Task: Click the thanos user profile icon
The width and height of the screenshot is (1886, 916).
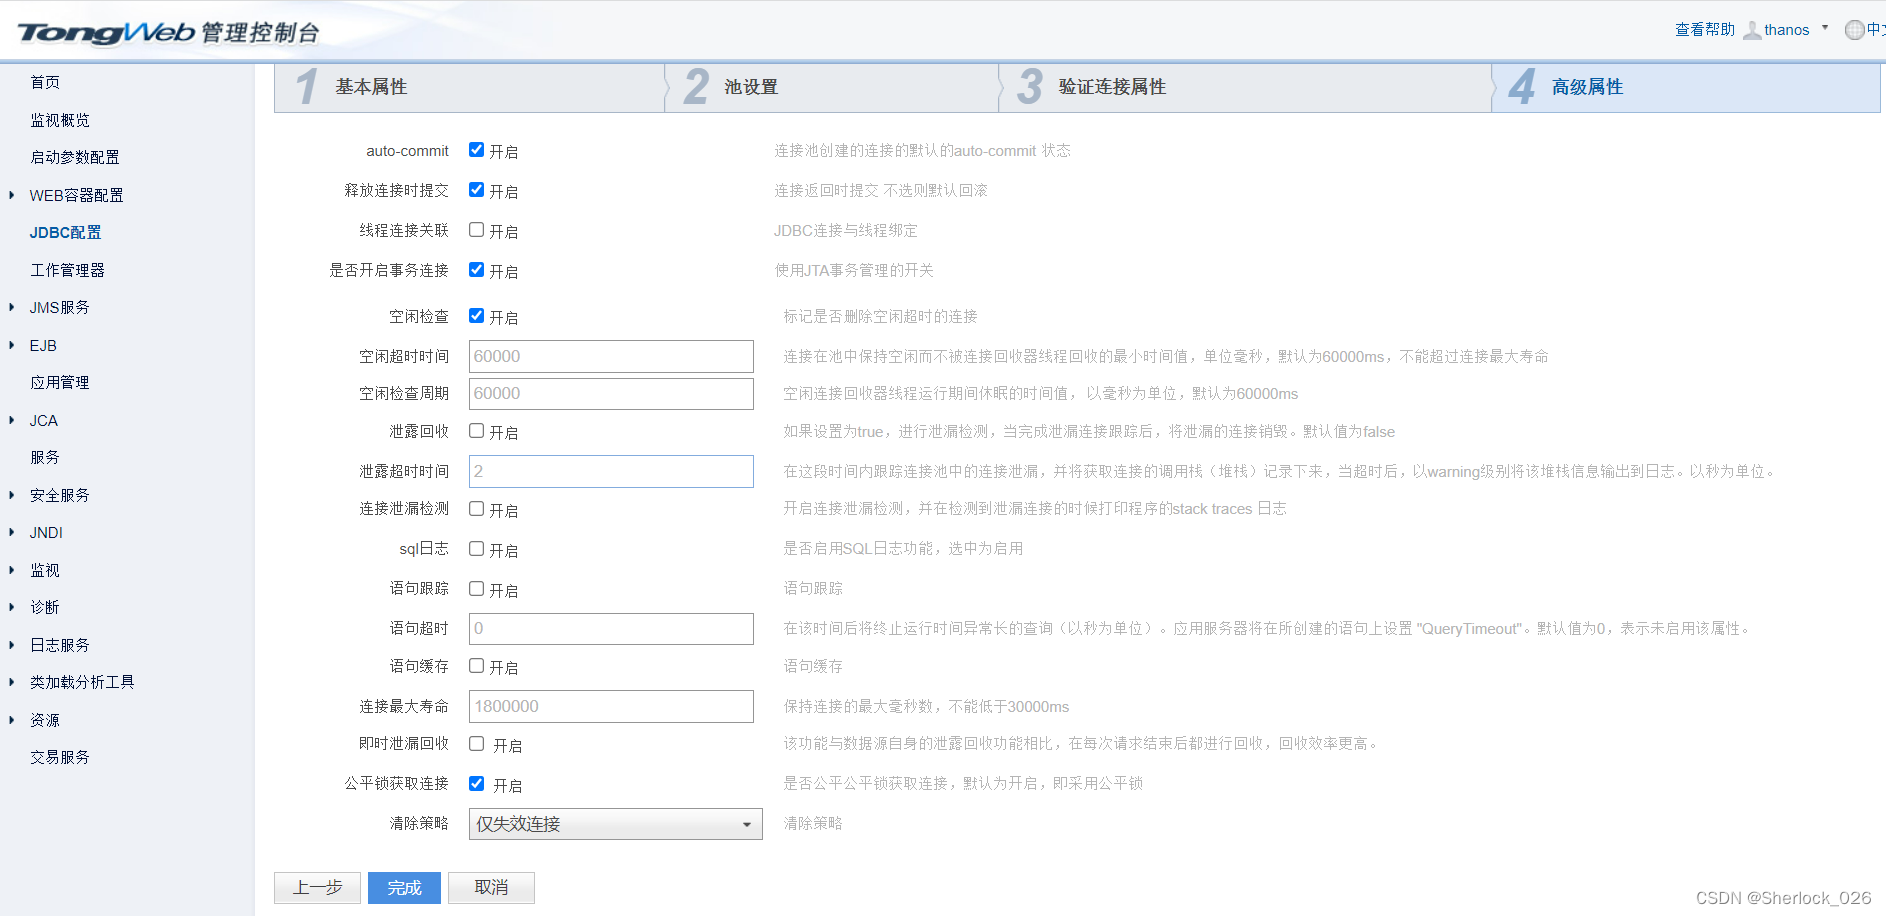Action: point(1752,29)
